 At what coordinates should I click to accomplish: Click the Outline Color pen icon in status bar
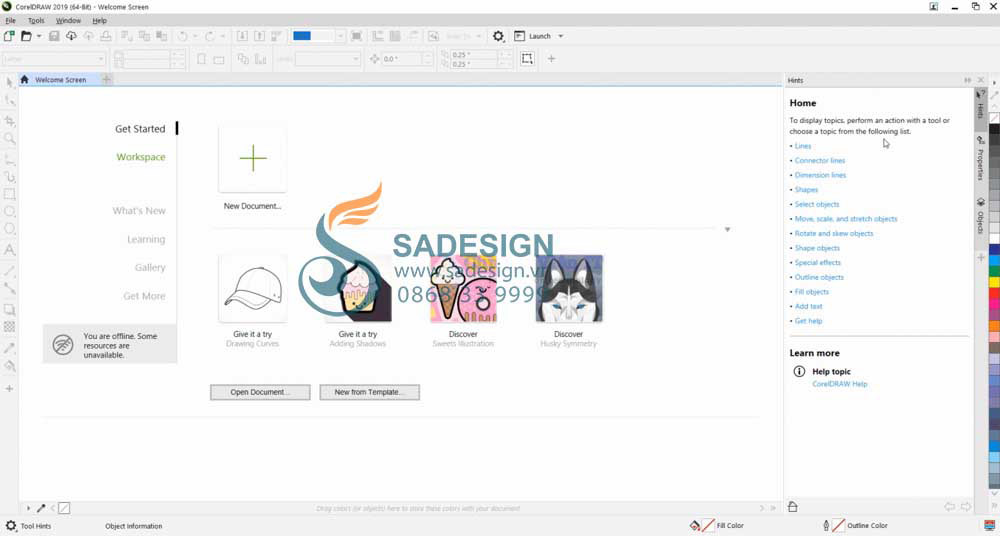point(826,526)
